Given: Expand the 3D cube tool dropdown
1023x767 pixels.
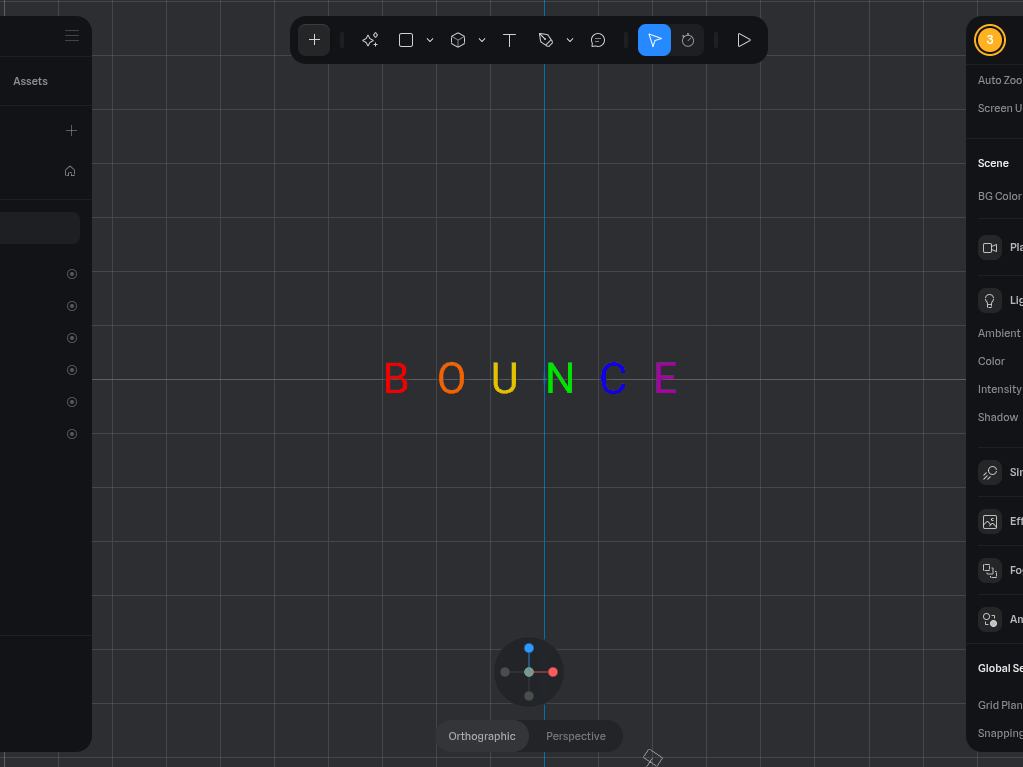Looking at the screenshot, I should (x=481, y=40).
